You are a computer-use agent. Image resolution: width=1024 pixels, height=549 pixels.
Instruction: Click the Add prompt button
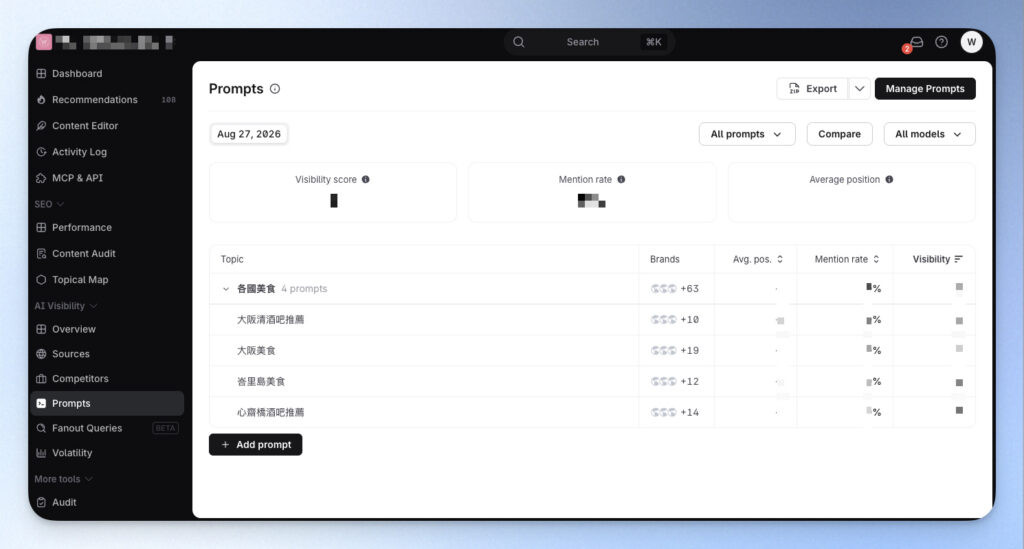255,445
